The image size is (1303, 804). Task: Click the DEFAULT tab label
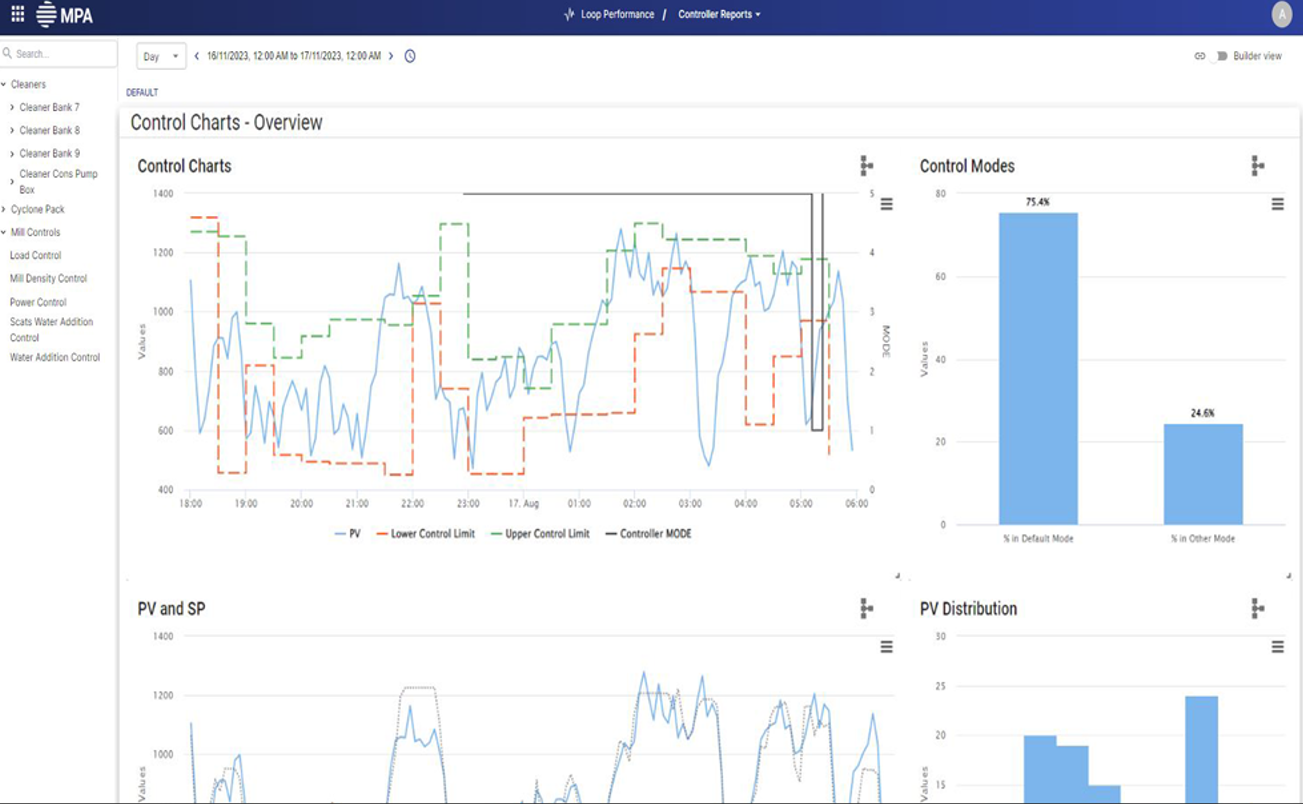point(142,93)
